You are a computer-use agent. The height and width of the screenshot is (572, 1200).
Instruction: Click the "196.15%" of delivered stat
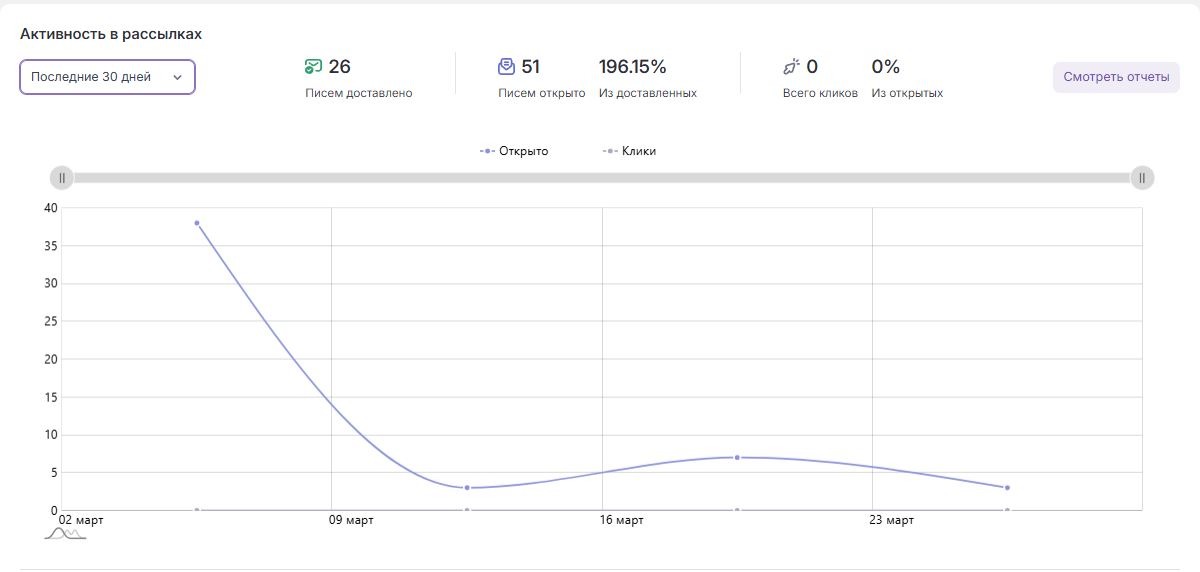click(x=632, y=67)
